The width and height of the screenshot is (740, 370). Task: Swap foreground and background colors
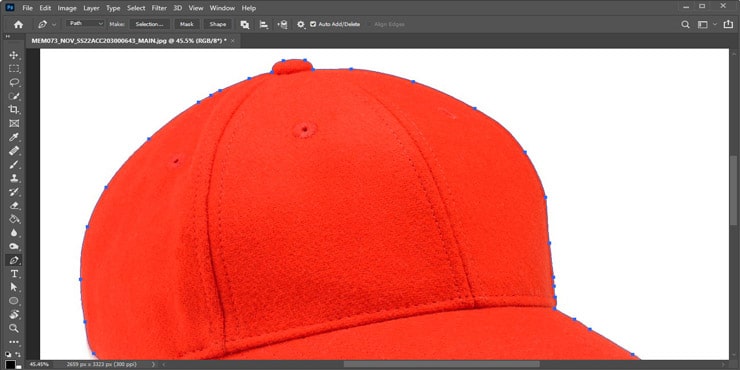[18, 354]
